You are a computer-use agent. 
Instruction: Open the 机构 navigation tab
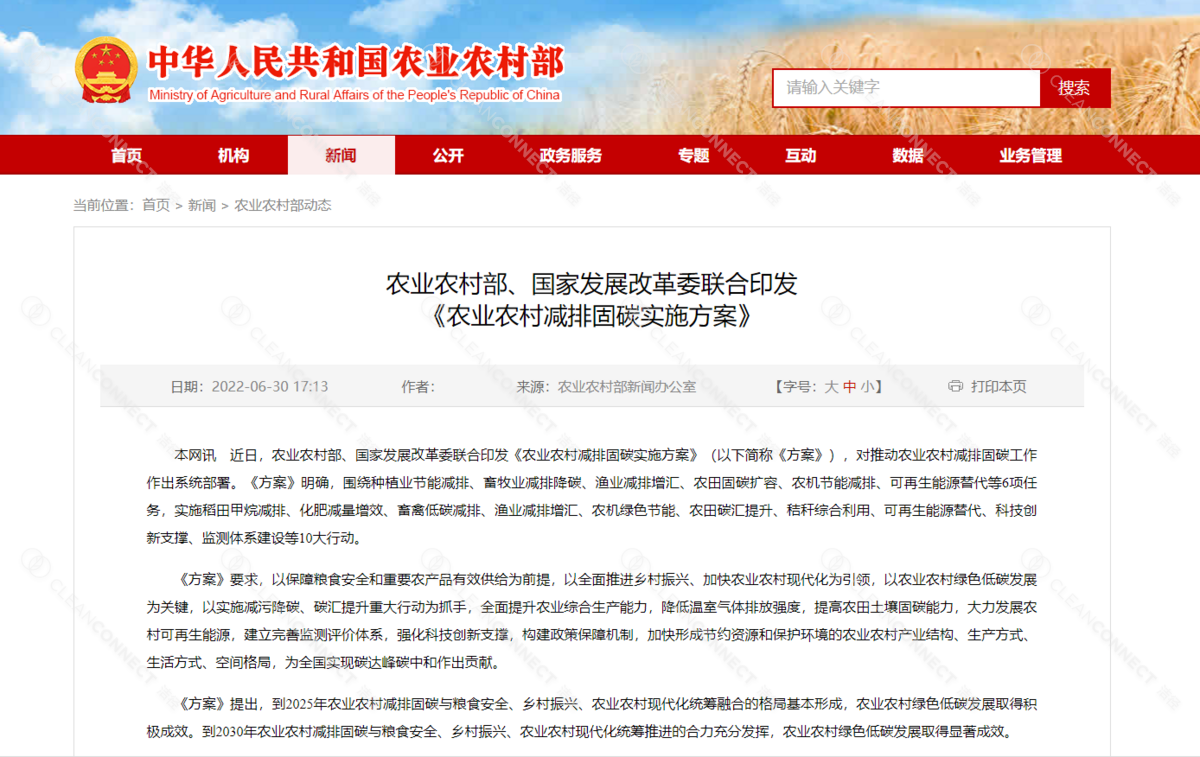click(x=234, y=155)
